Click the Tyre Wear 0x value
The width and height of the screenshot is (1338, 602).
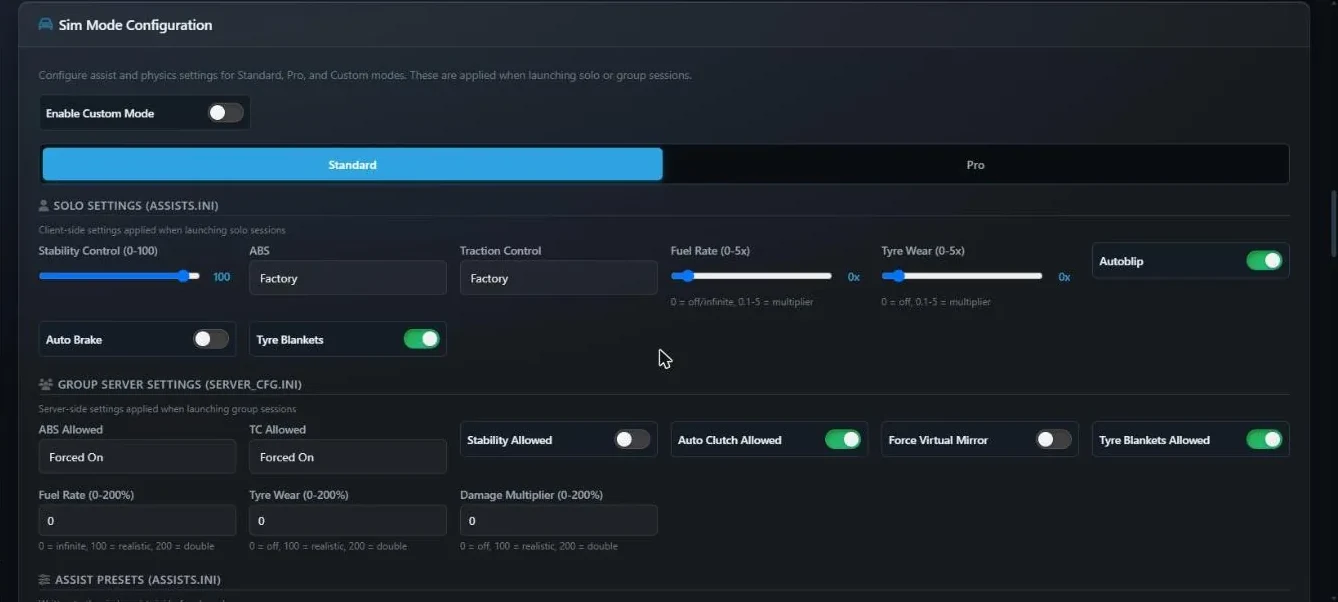tap(1064, 277)
